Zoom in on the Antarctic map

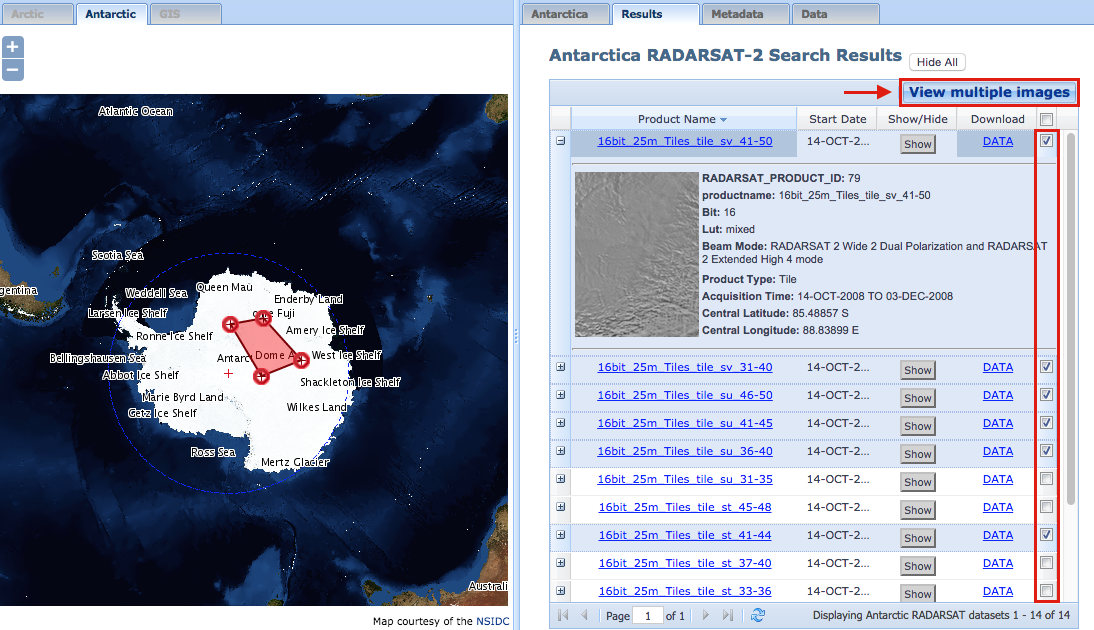click(x=12, y=46)
